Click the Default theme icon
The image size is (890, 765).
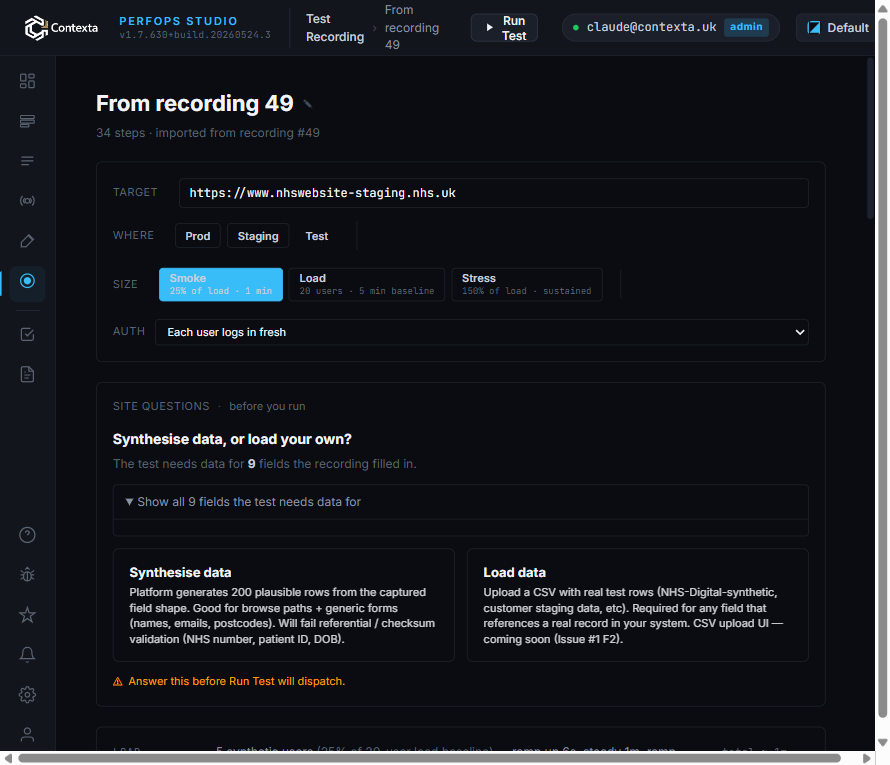click(813, 28)
